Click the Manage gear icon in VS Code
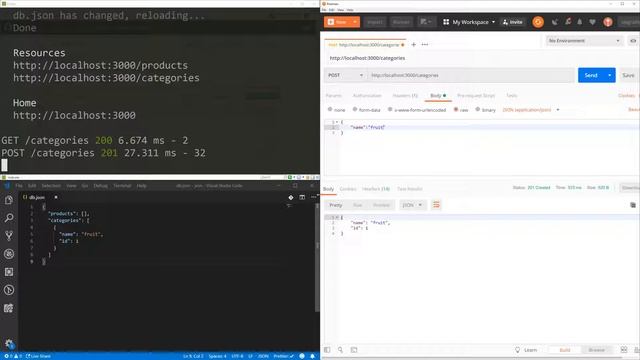The width and height of the screenshot is (640, 360). tap(9, 344)
